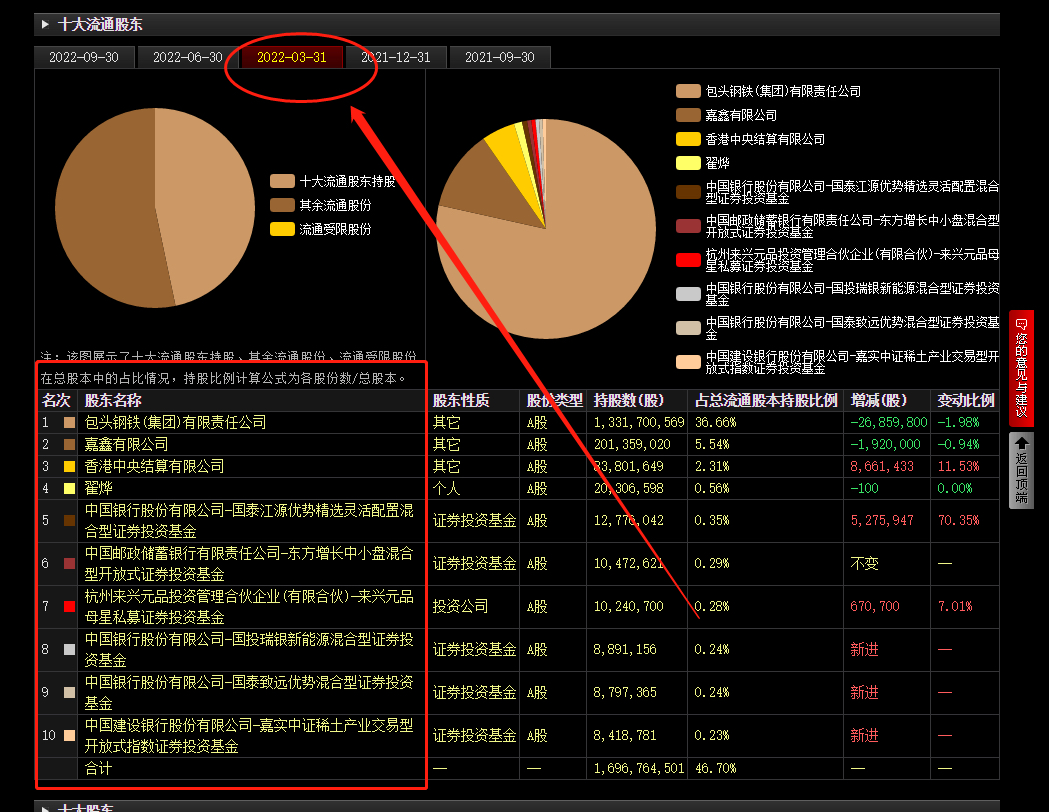Open shareholder 包头钢铁(集团)有限责任公司 in table

coord(175,422)
